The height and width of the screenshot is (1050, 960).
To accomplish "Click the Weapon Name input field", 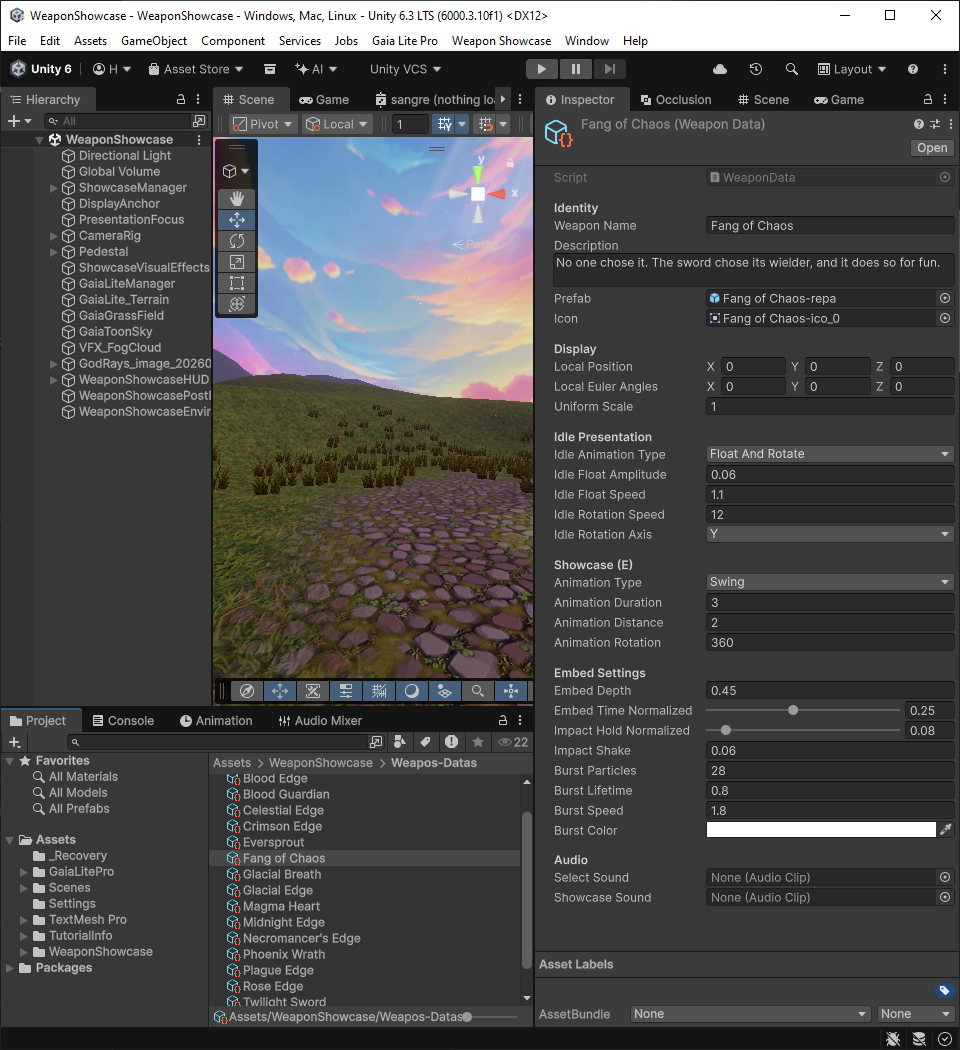I will [830, 226].
